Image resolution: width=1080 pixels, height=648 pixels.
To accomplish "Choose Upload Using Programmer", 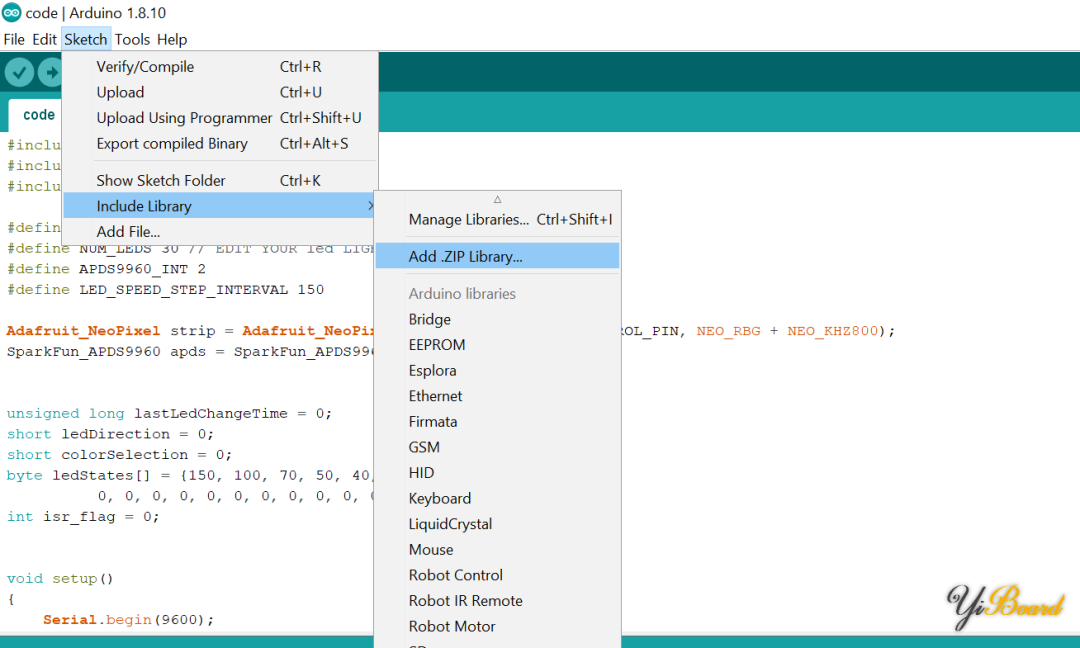I will click(220, 118).
